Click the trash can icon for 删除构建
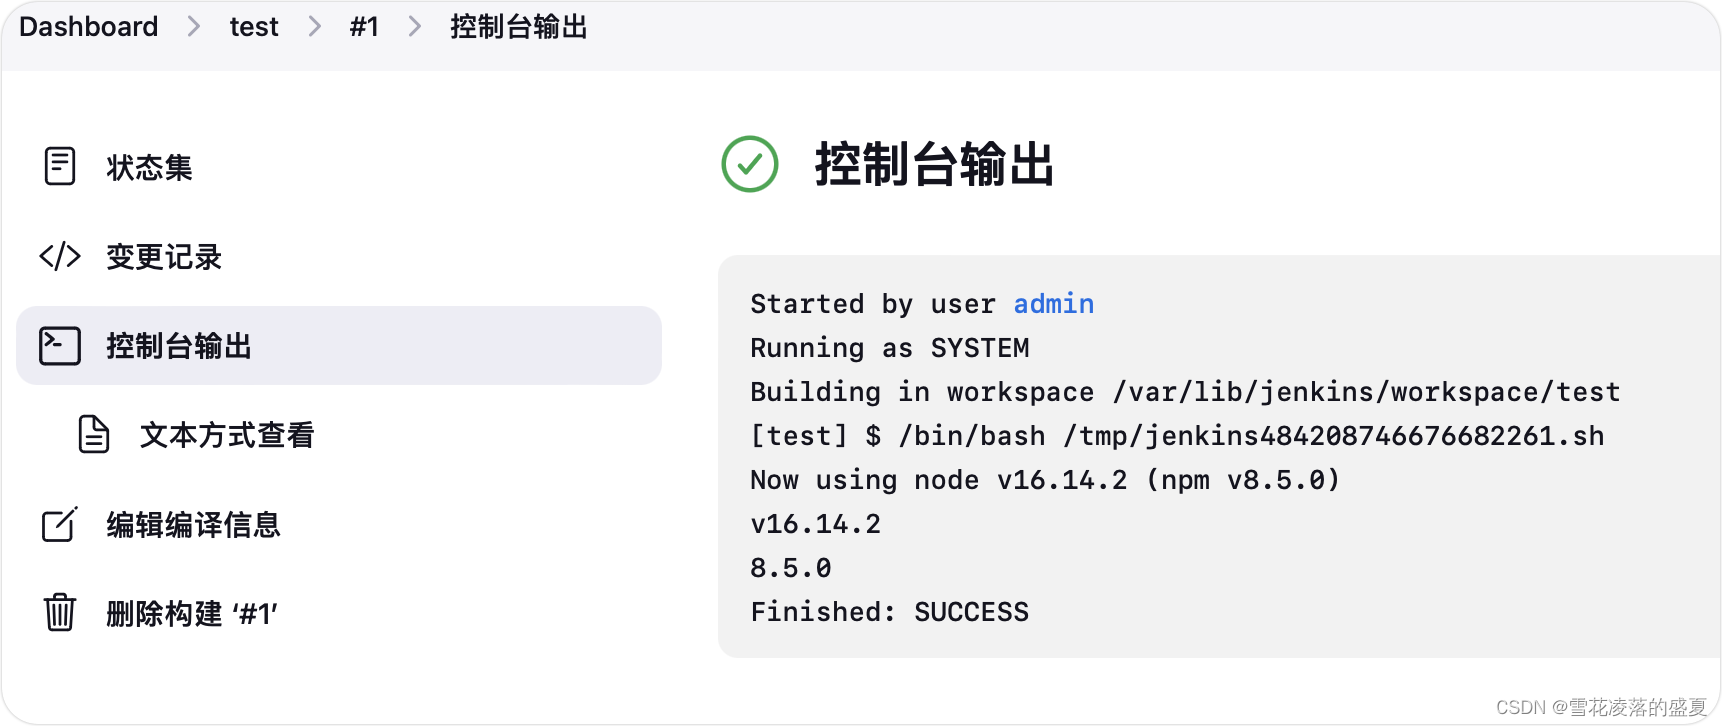Viewport: 1722px width, 726px height. tap(60, 612)
